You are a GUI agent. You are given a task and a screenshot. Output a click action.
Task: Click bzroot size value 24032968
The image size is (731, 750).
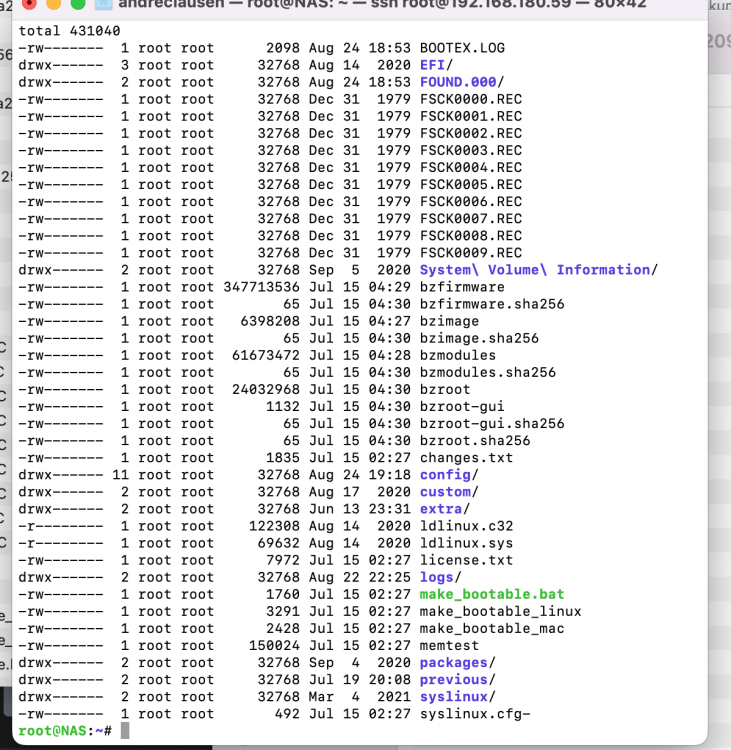266,389
